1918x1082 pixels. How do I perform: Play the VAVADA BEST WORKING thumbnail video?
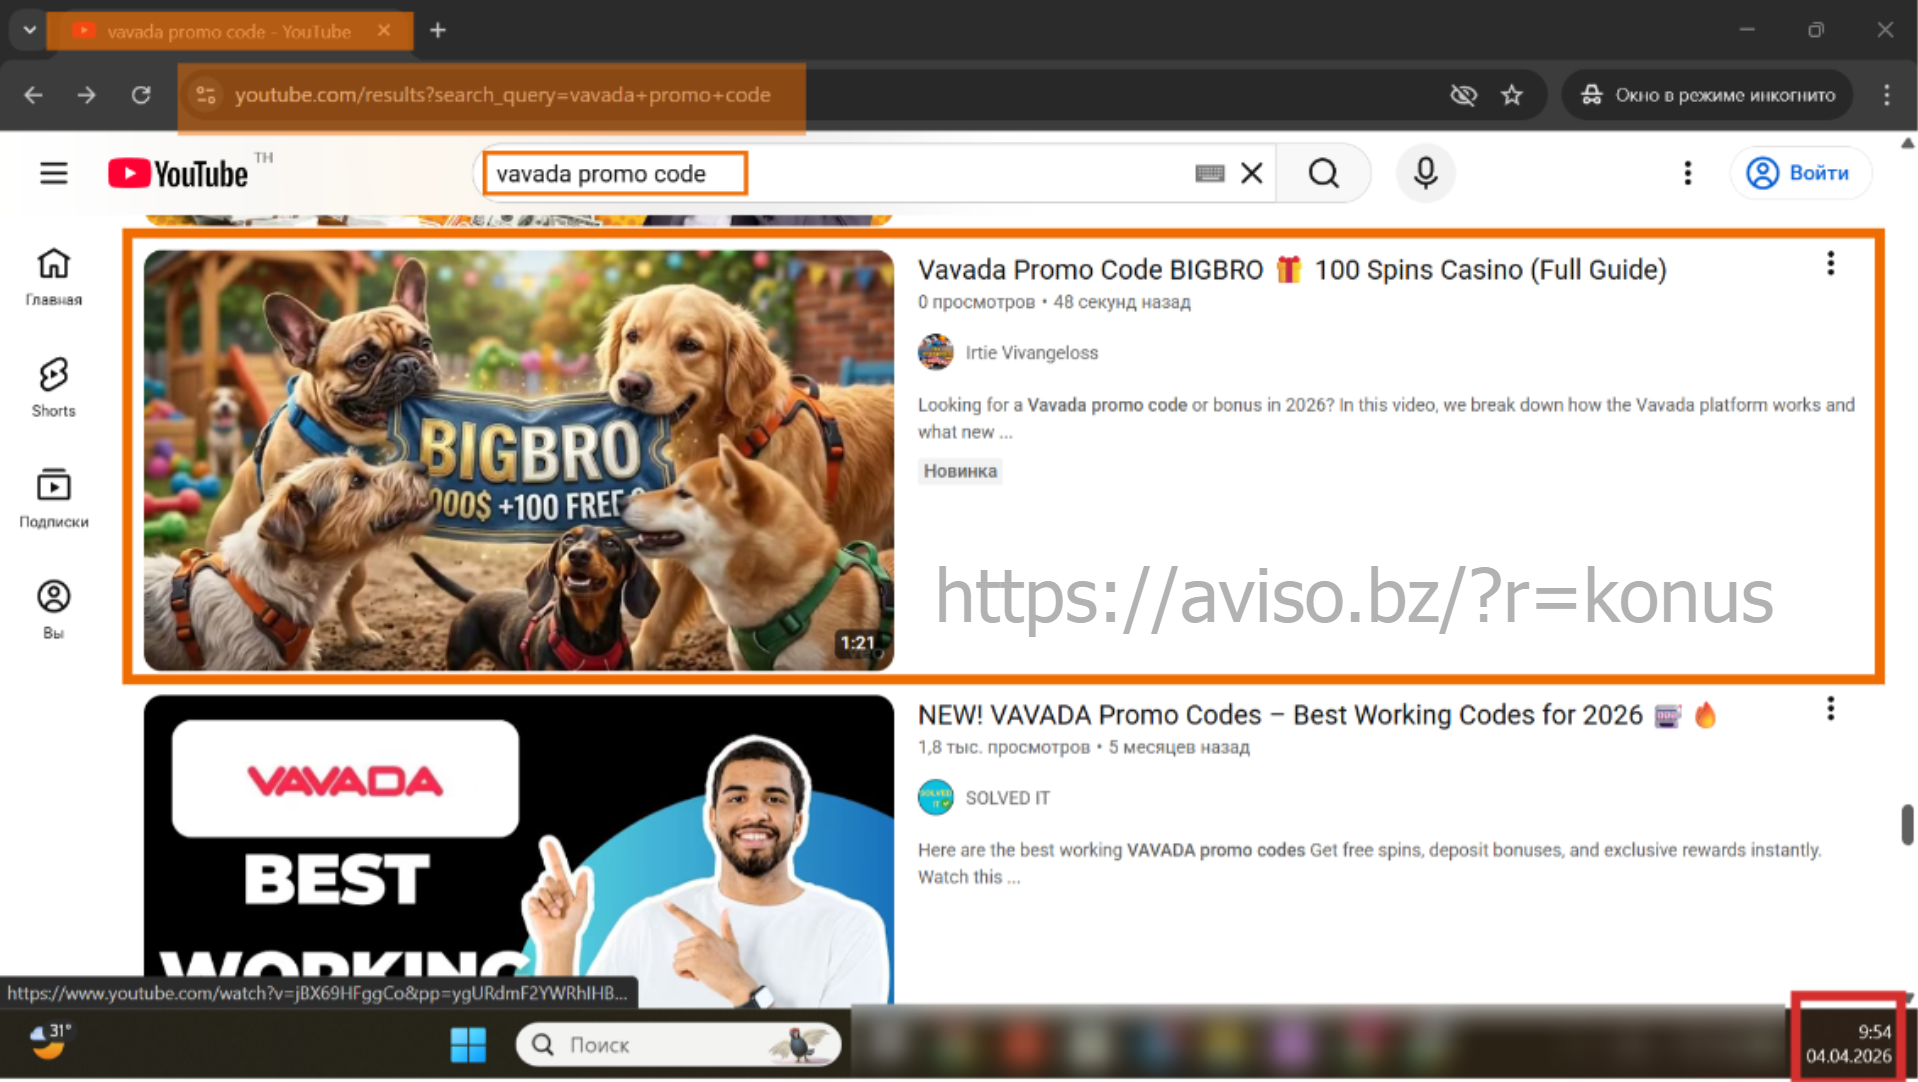coord(519,850)
